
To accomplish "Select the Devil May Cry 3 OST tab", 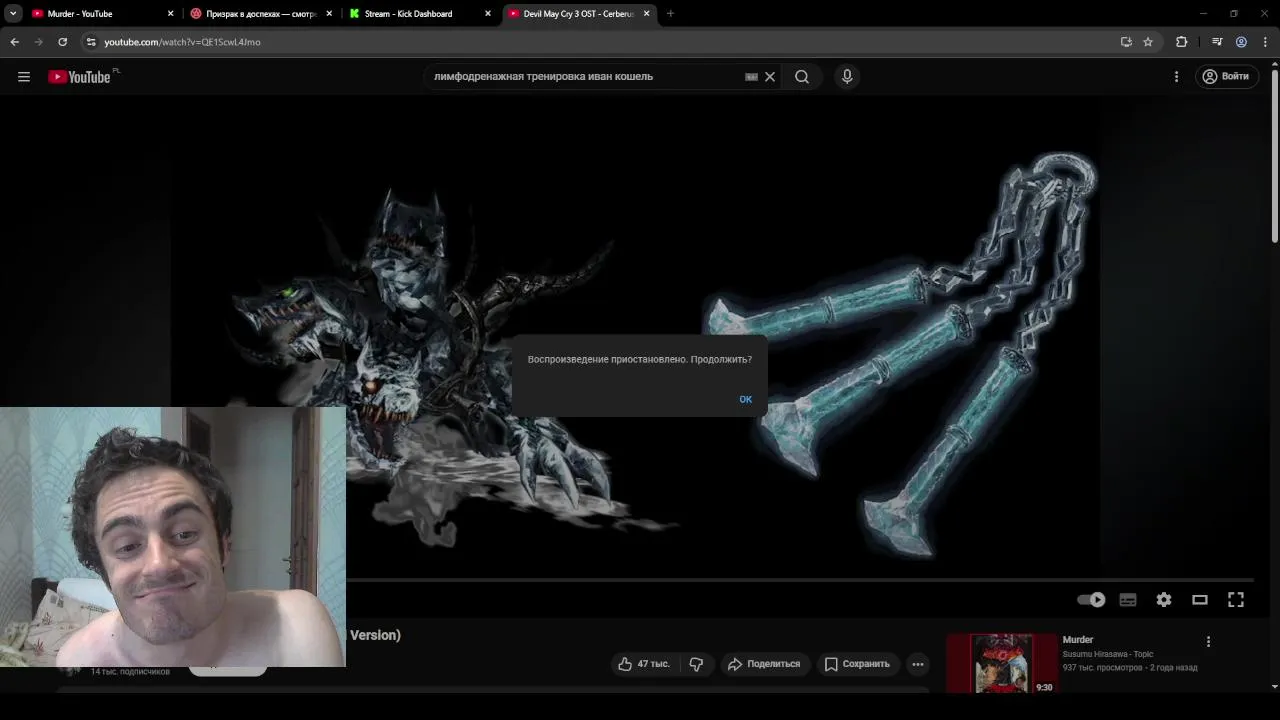I will 578,14.
